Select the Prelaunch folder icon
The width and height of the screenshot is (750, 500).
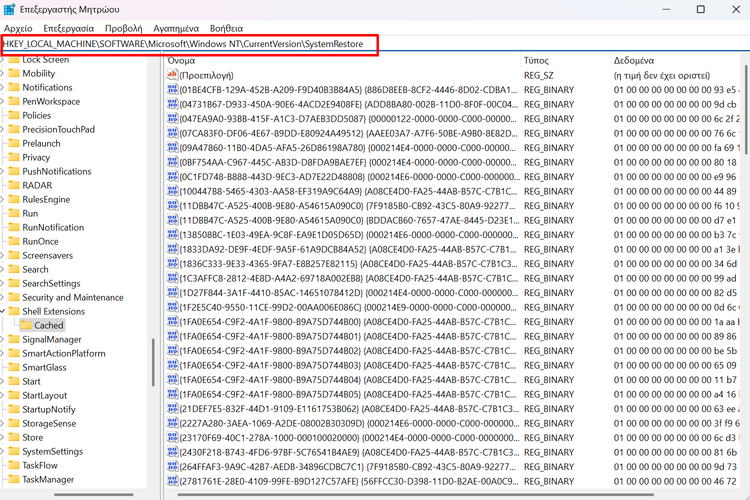pos(14,143)
